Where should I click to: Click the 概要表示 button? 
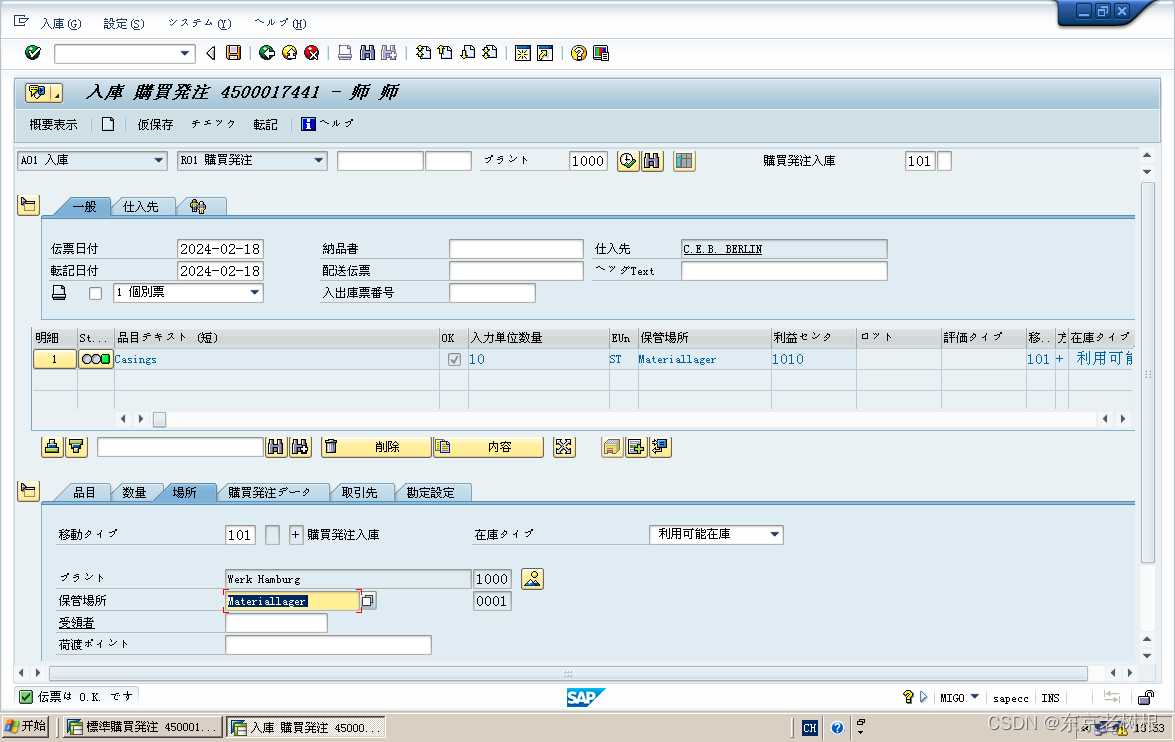(53, 124)
